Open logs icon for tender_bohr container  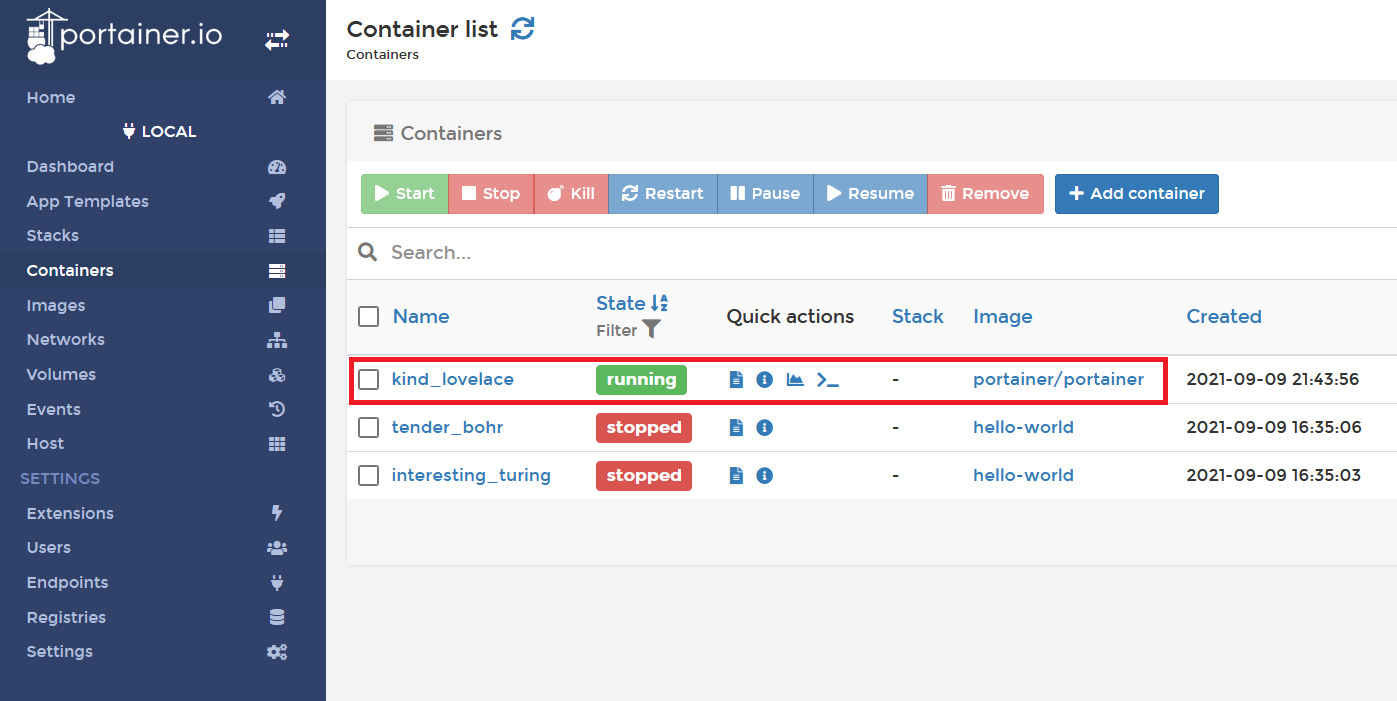click(x=737, y=427)
